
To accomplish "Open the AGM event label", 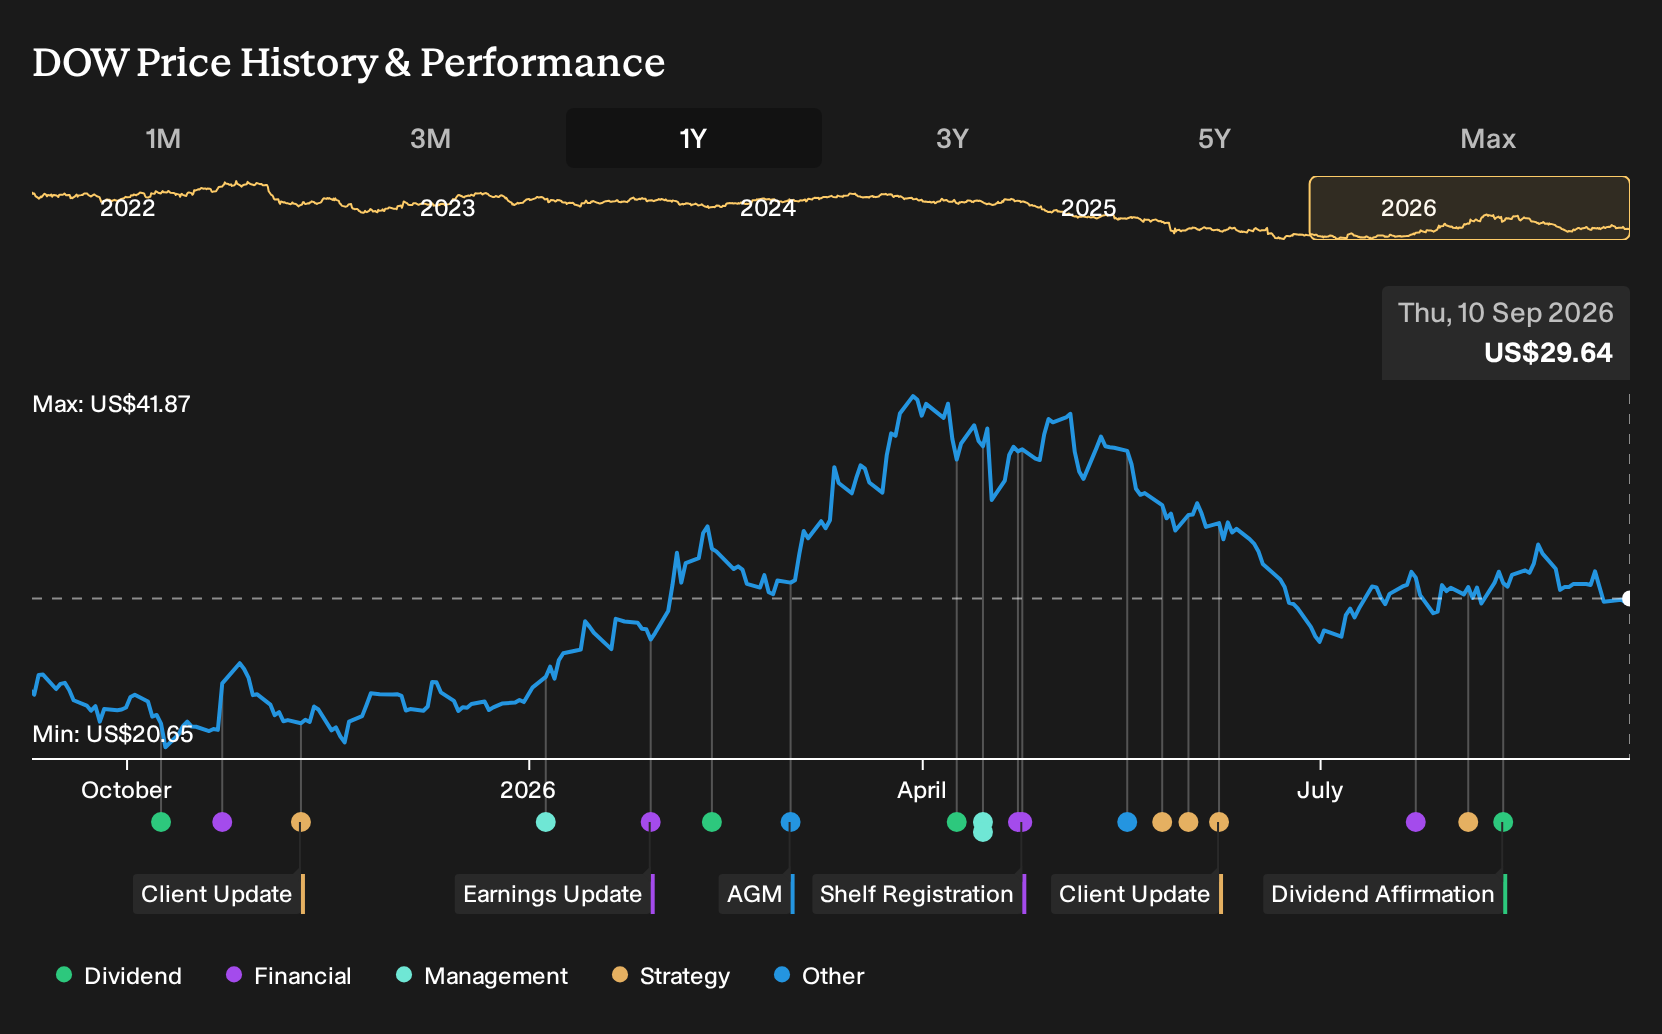I will pos(756,894).
